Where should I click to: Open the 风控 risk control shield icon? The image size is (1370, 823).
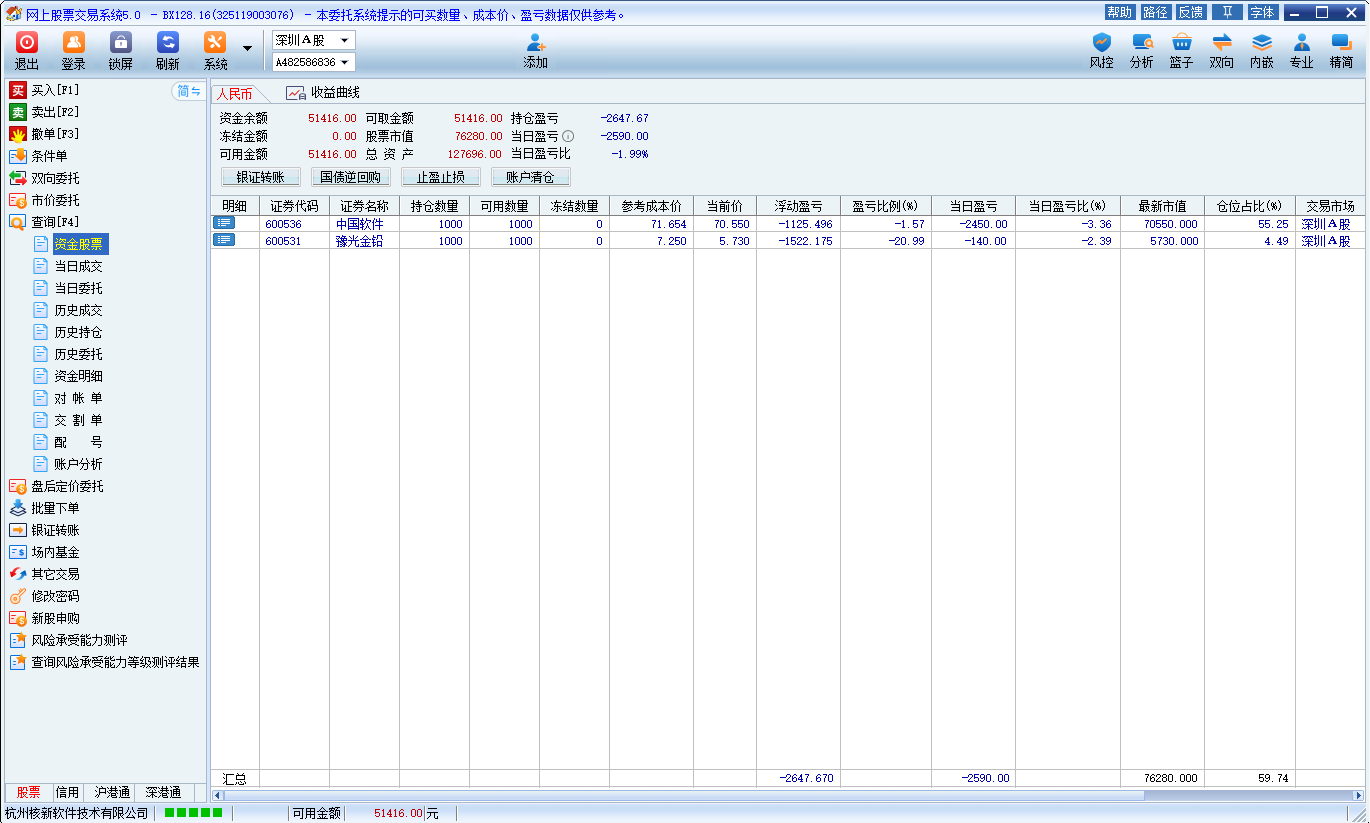[x=1101, y=43]
